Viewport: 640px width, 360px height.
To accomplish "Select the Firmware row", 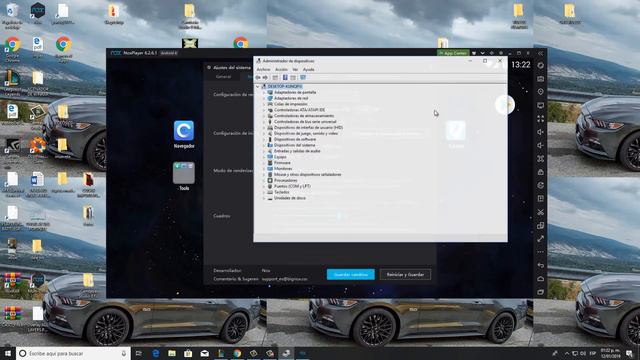I will pos(282,163).
